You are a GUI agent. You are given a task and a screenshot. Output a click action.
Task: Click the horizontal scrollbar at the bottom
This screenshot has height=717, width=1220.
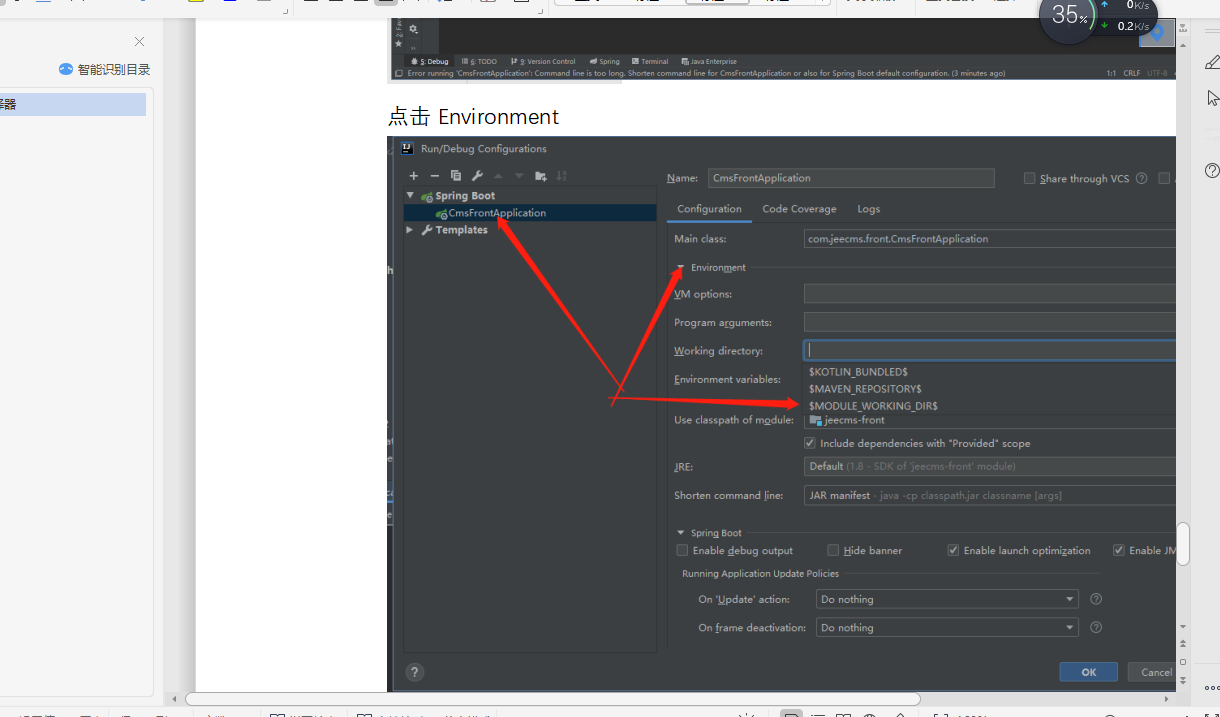pyautogui.click(x=552, y=699)
